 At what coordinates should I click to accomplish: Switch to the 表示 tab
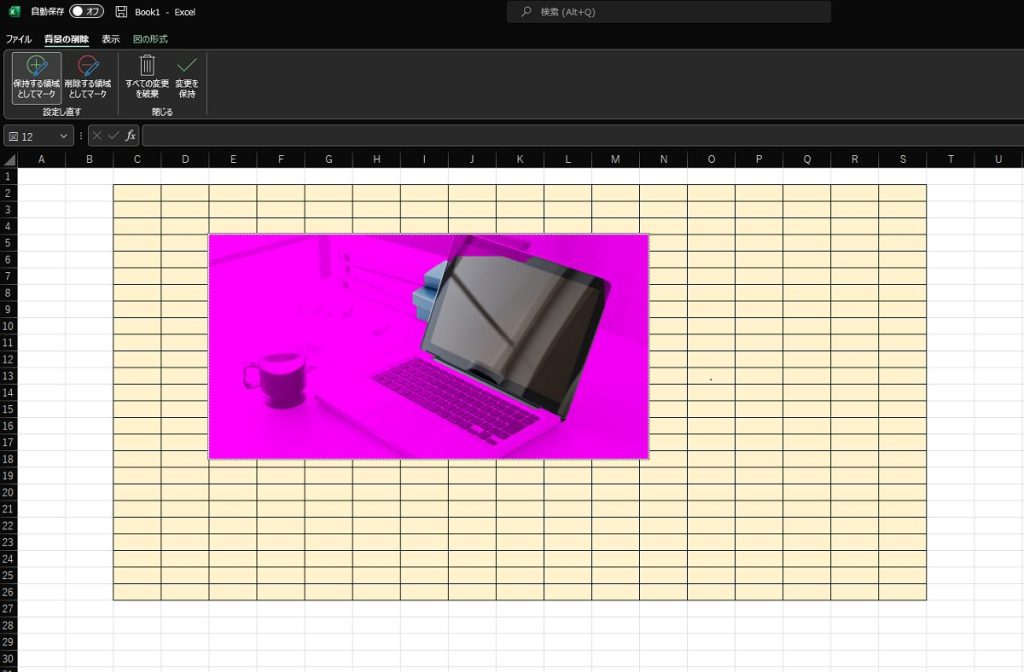pos(110,39)
